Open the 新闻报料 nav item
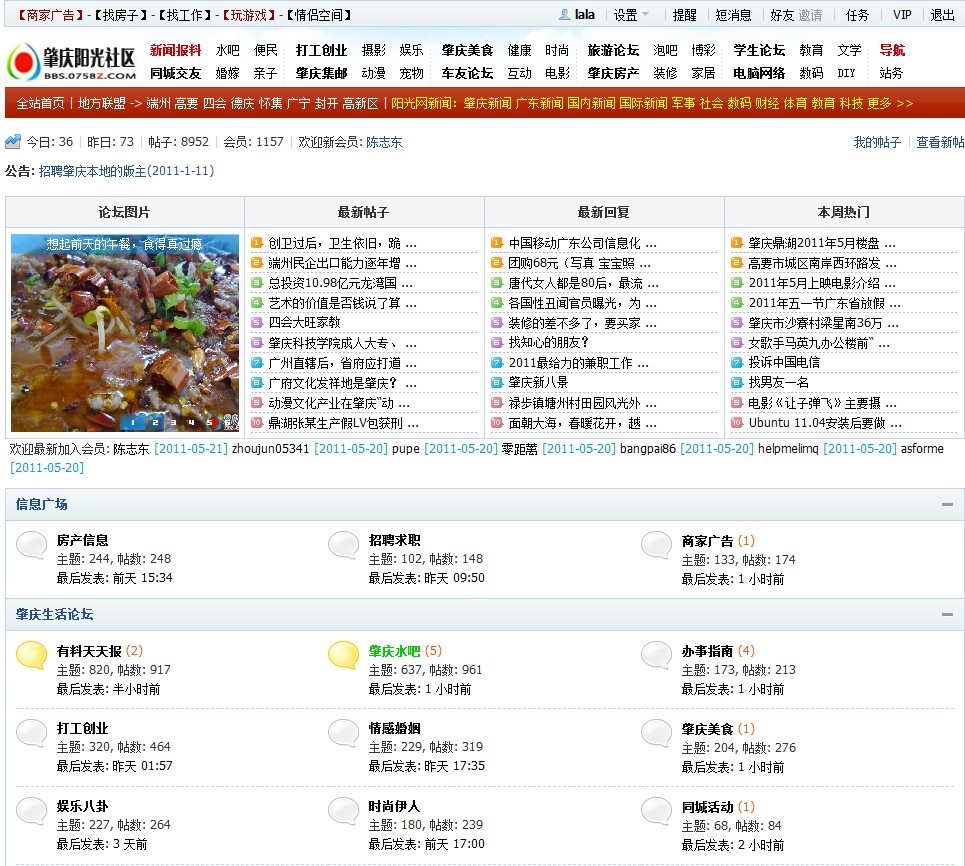 (x=175, y=50)
